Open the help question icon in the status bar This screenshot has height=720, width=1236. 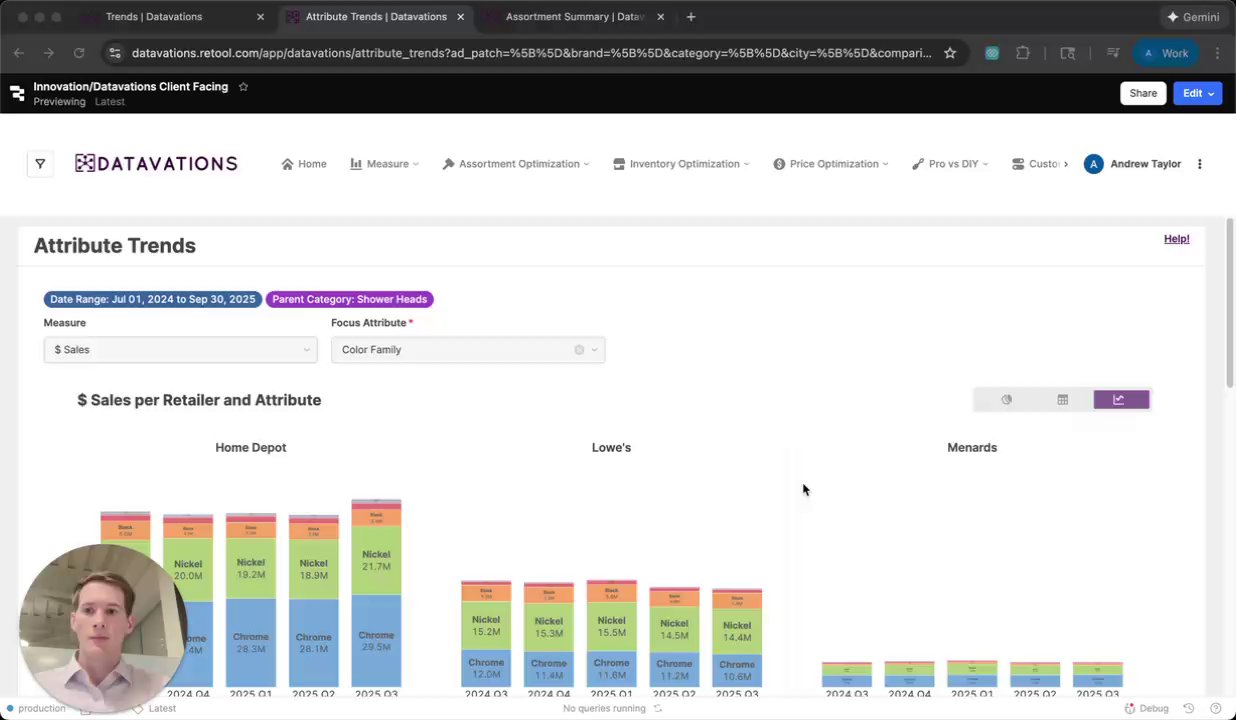(x=1216, y=709)
